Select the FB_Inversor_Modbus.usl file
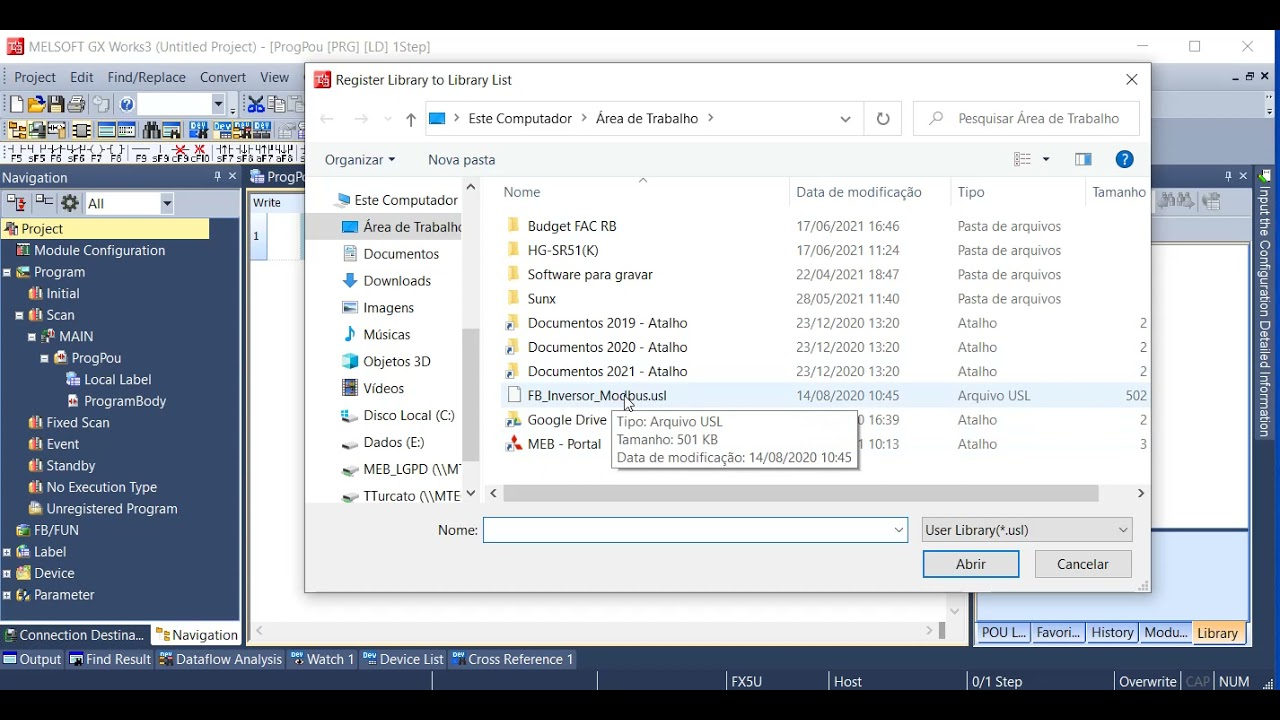 tap(597, 396)
